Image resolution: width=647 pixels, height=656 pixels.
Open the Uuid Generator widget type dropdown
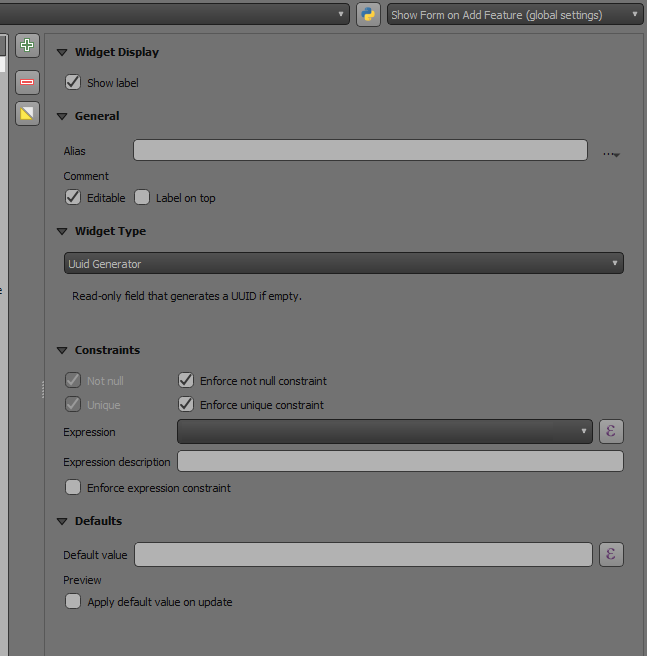[x=344, y=264]
